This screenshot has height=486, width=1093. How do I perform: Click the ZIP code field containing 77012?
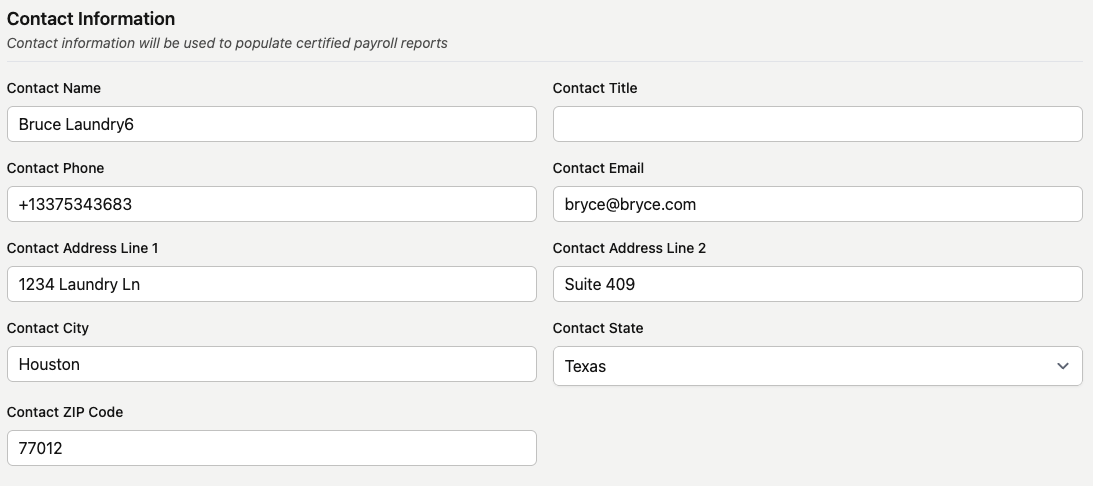pyautogui.click(x=271, y=448)
